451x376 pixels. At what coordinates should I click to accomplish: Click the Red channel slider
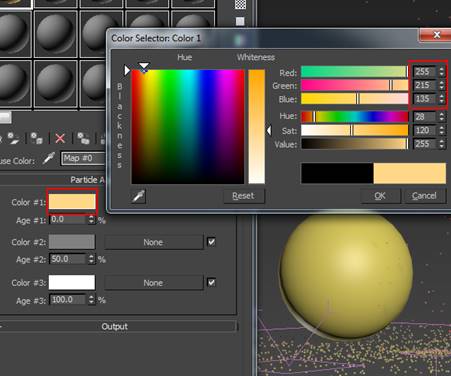[x=355, y=72]
